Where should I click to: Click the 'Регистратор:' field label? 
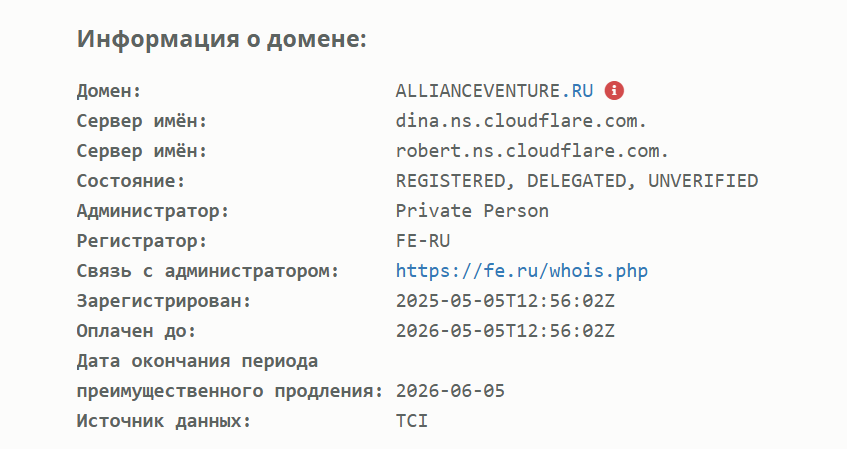(x=142, y=242)
